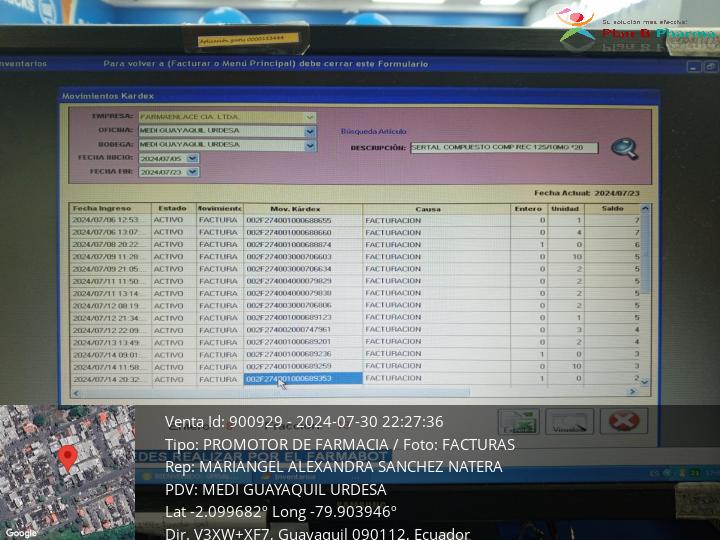Select Kardex cell 002F274003000706603
Viewport: 720px width, 540px height.
pyautogui.click(x=303, y=257)
